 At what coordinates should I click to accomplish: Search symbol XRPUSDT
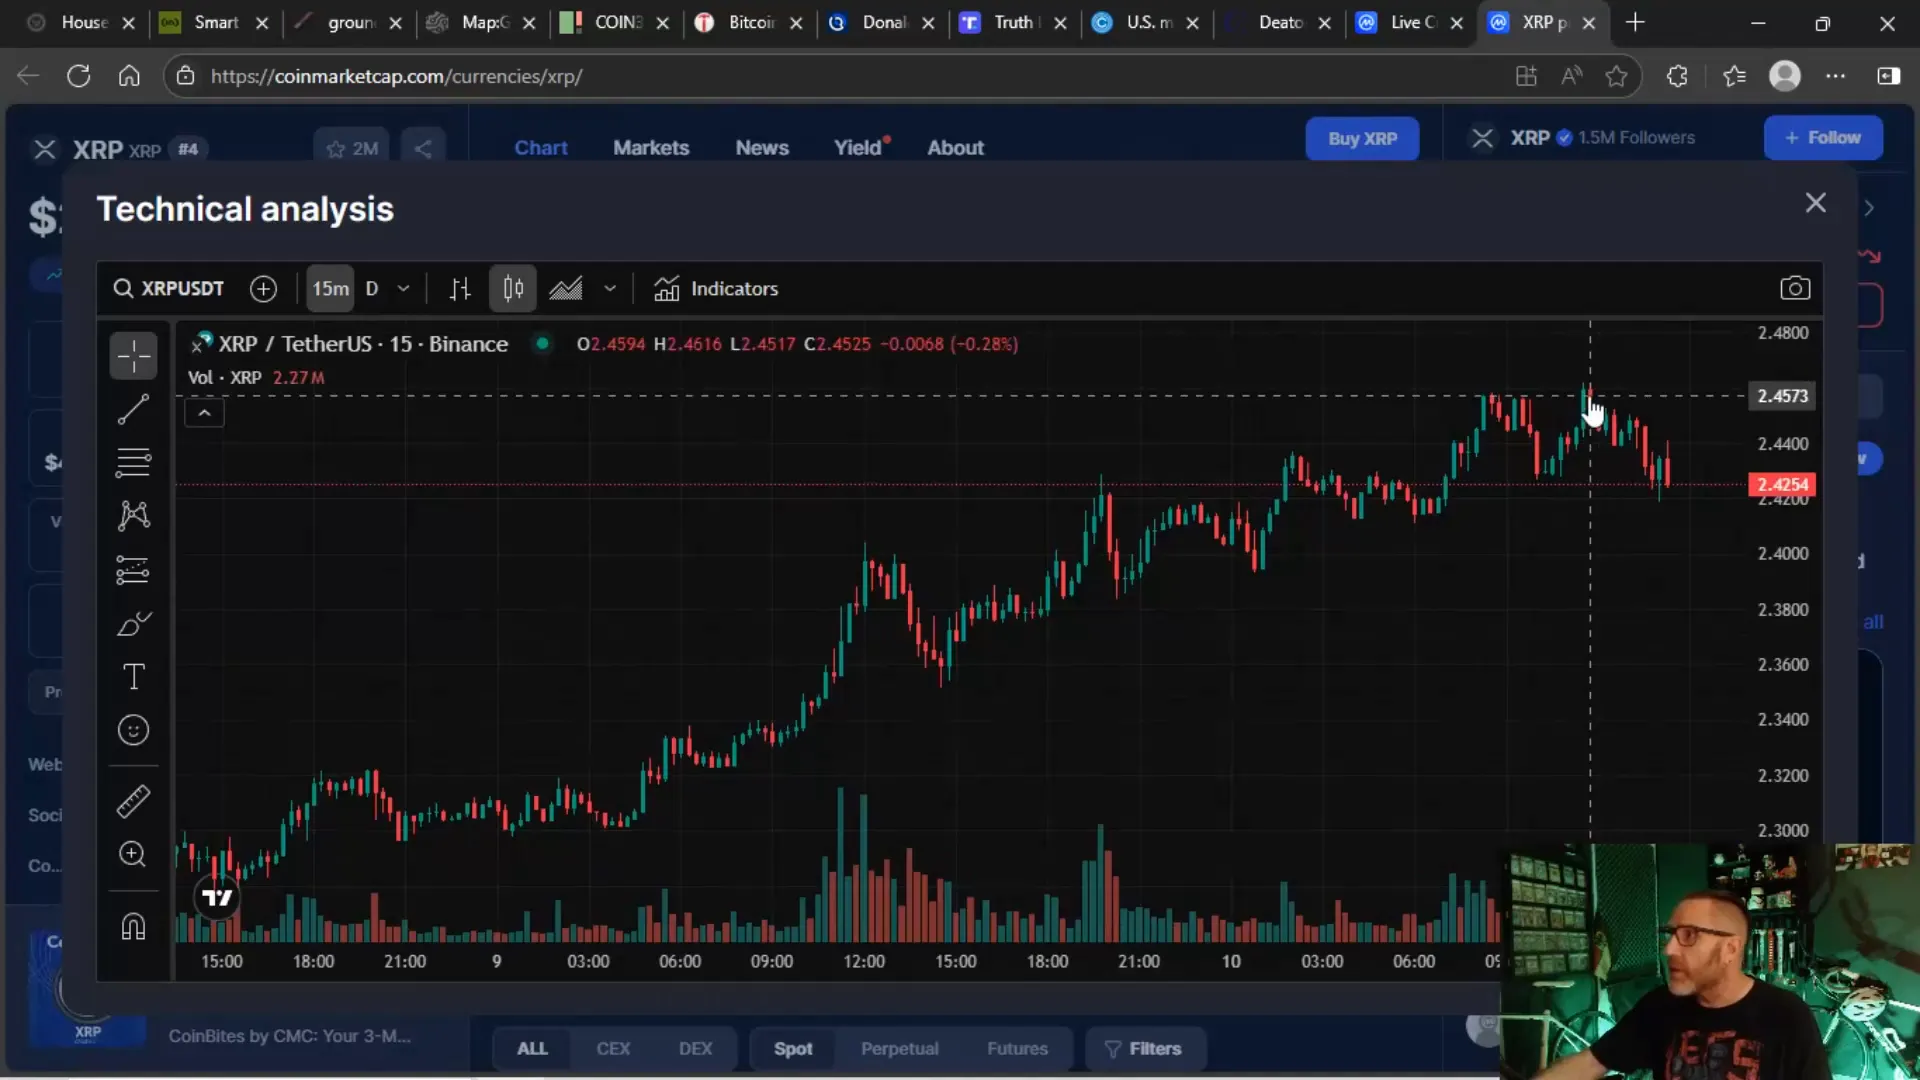click(x=168, y=289)
